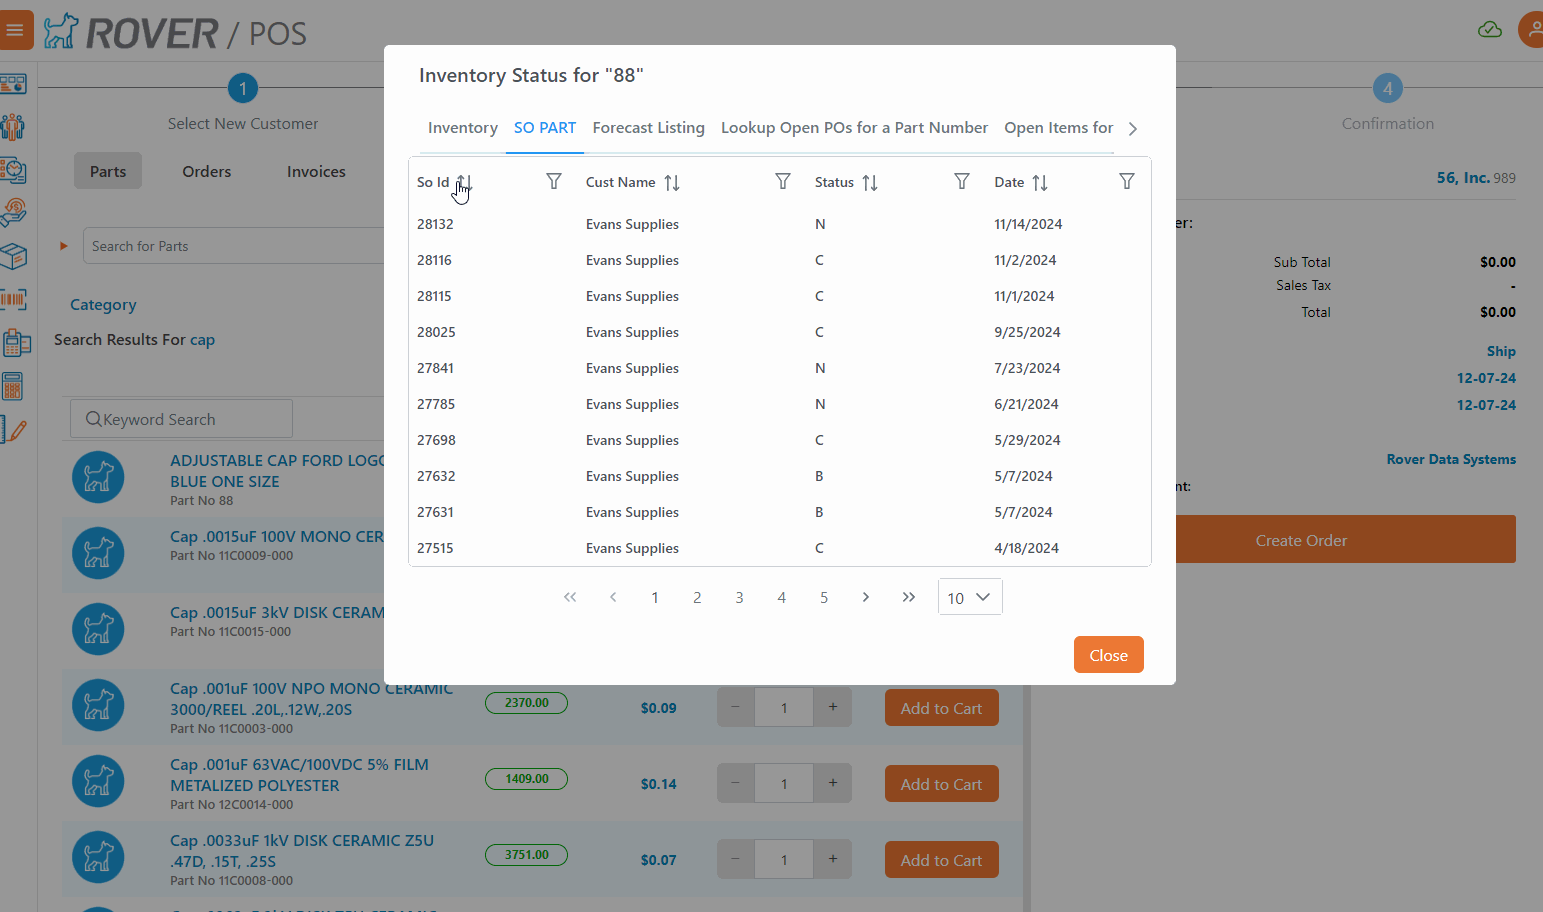Click the refund money-in-hand sidebar icon
1543x912 pixels.
pyautogui.click(x=15, y=212)
